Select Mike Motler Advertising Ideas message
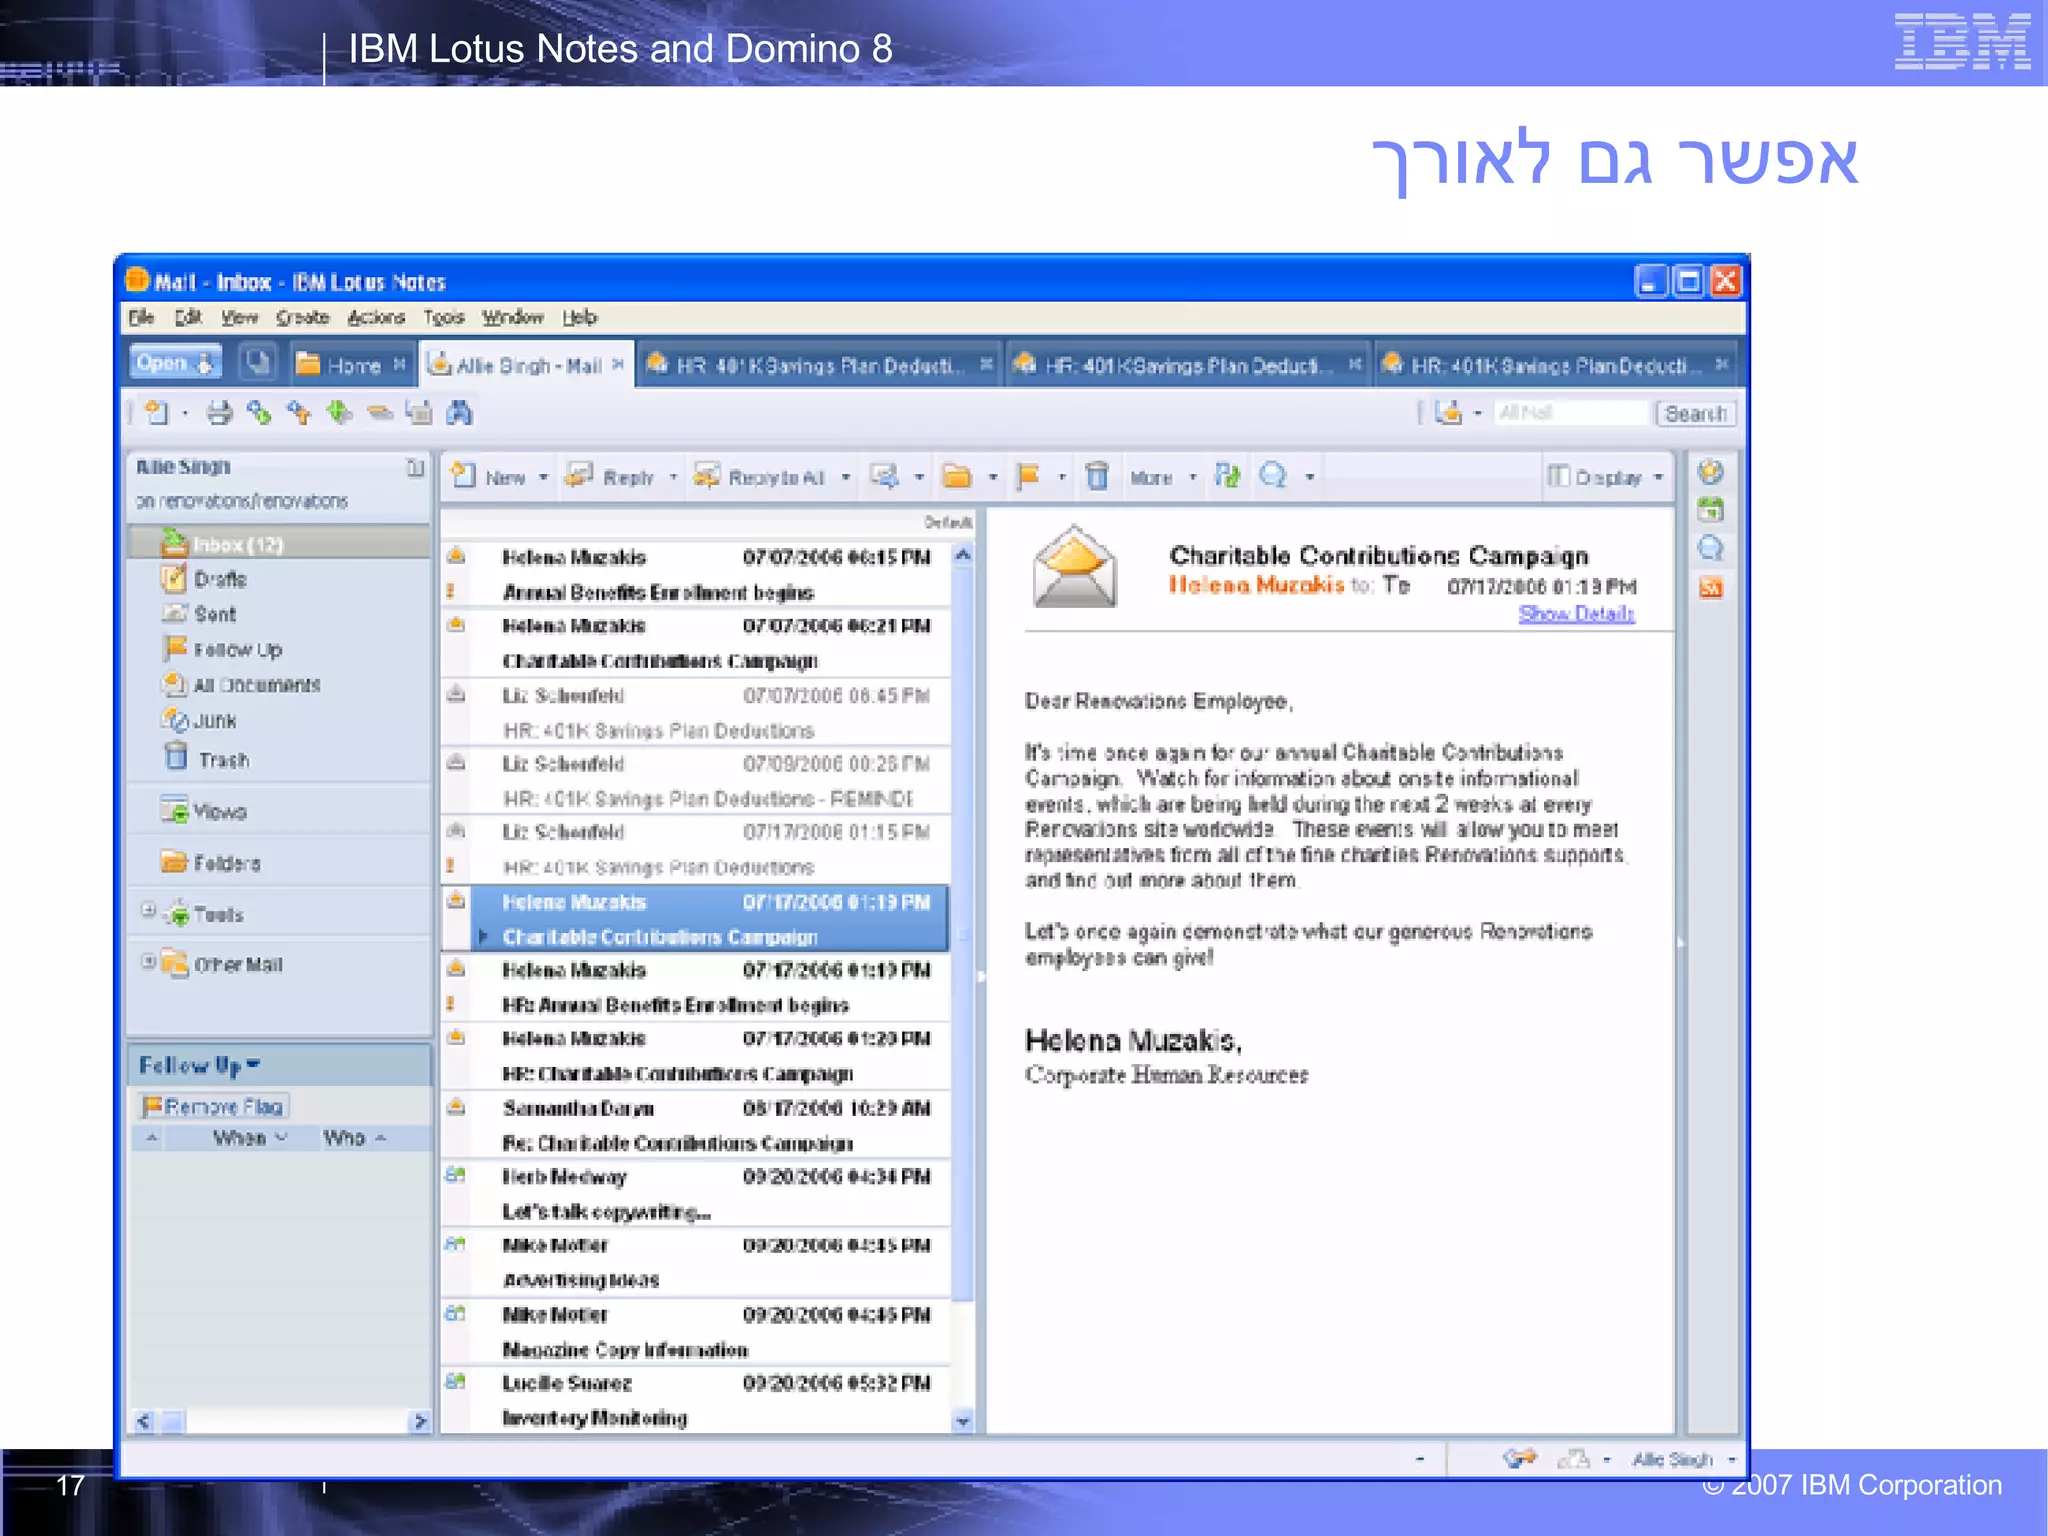 [696, 1262]
